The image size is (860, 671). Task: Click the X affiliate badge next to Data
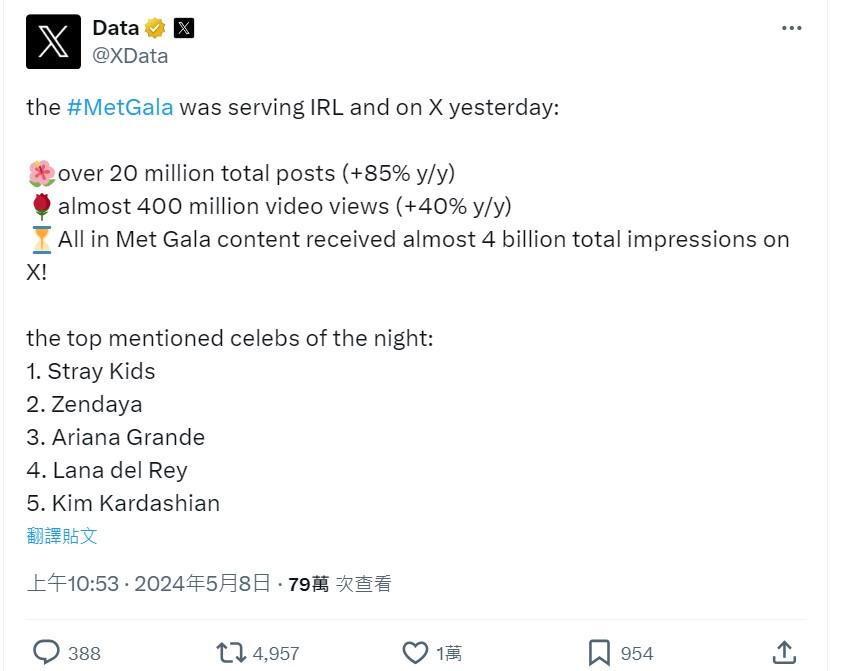[184, 28]
